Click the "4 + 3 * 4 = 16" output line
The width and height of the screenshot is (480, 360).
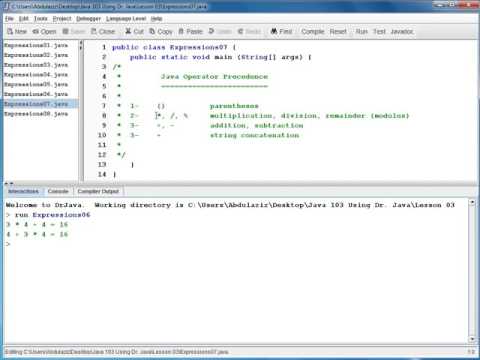[37, 234]
